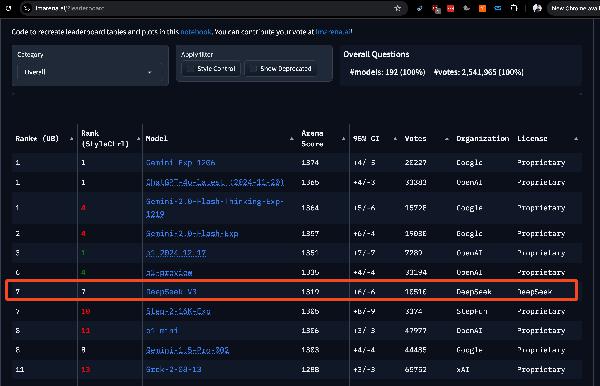Open the o1-mini model link
Screen dimensions: 600x386
pos(161,331)
